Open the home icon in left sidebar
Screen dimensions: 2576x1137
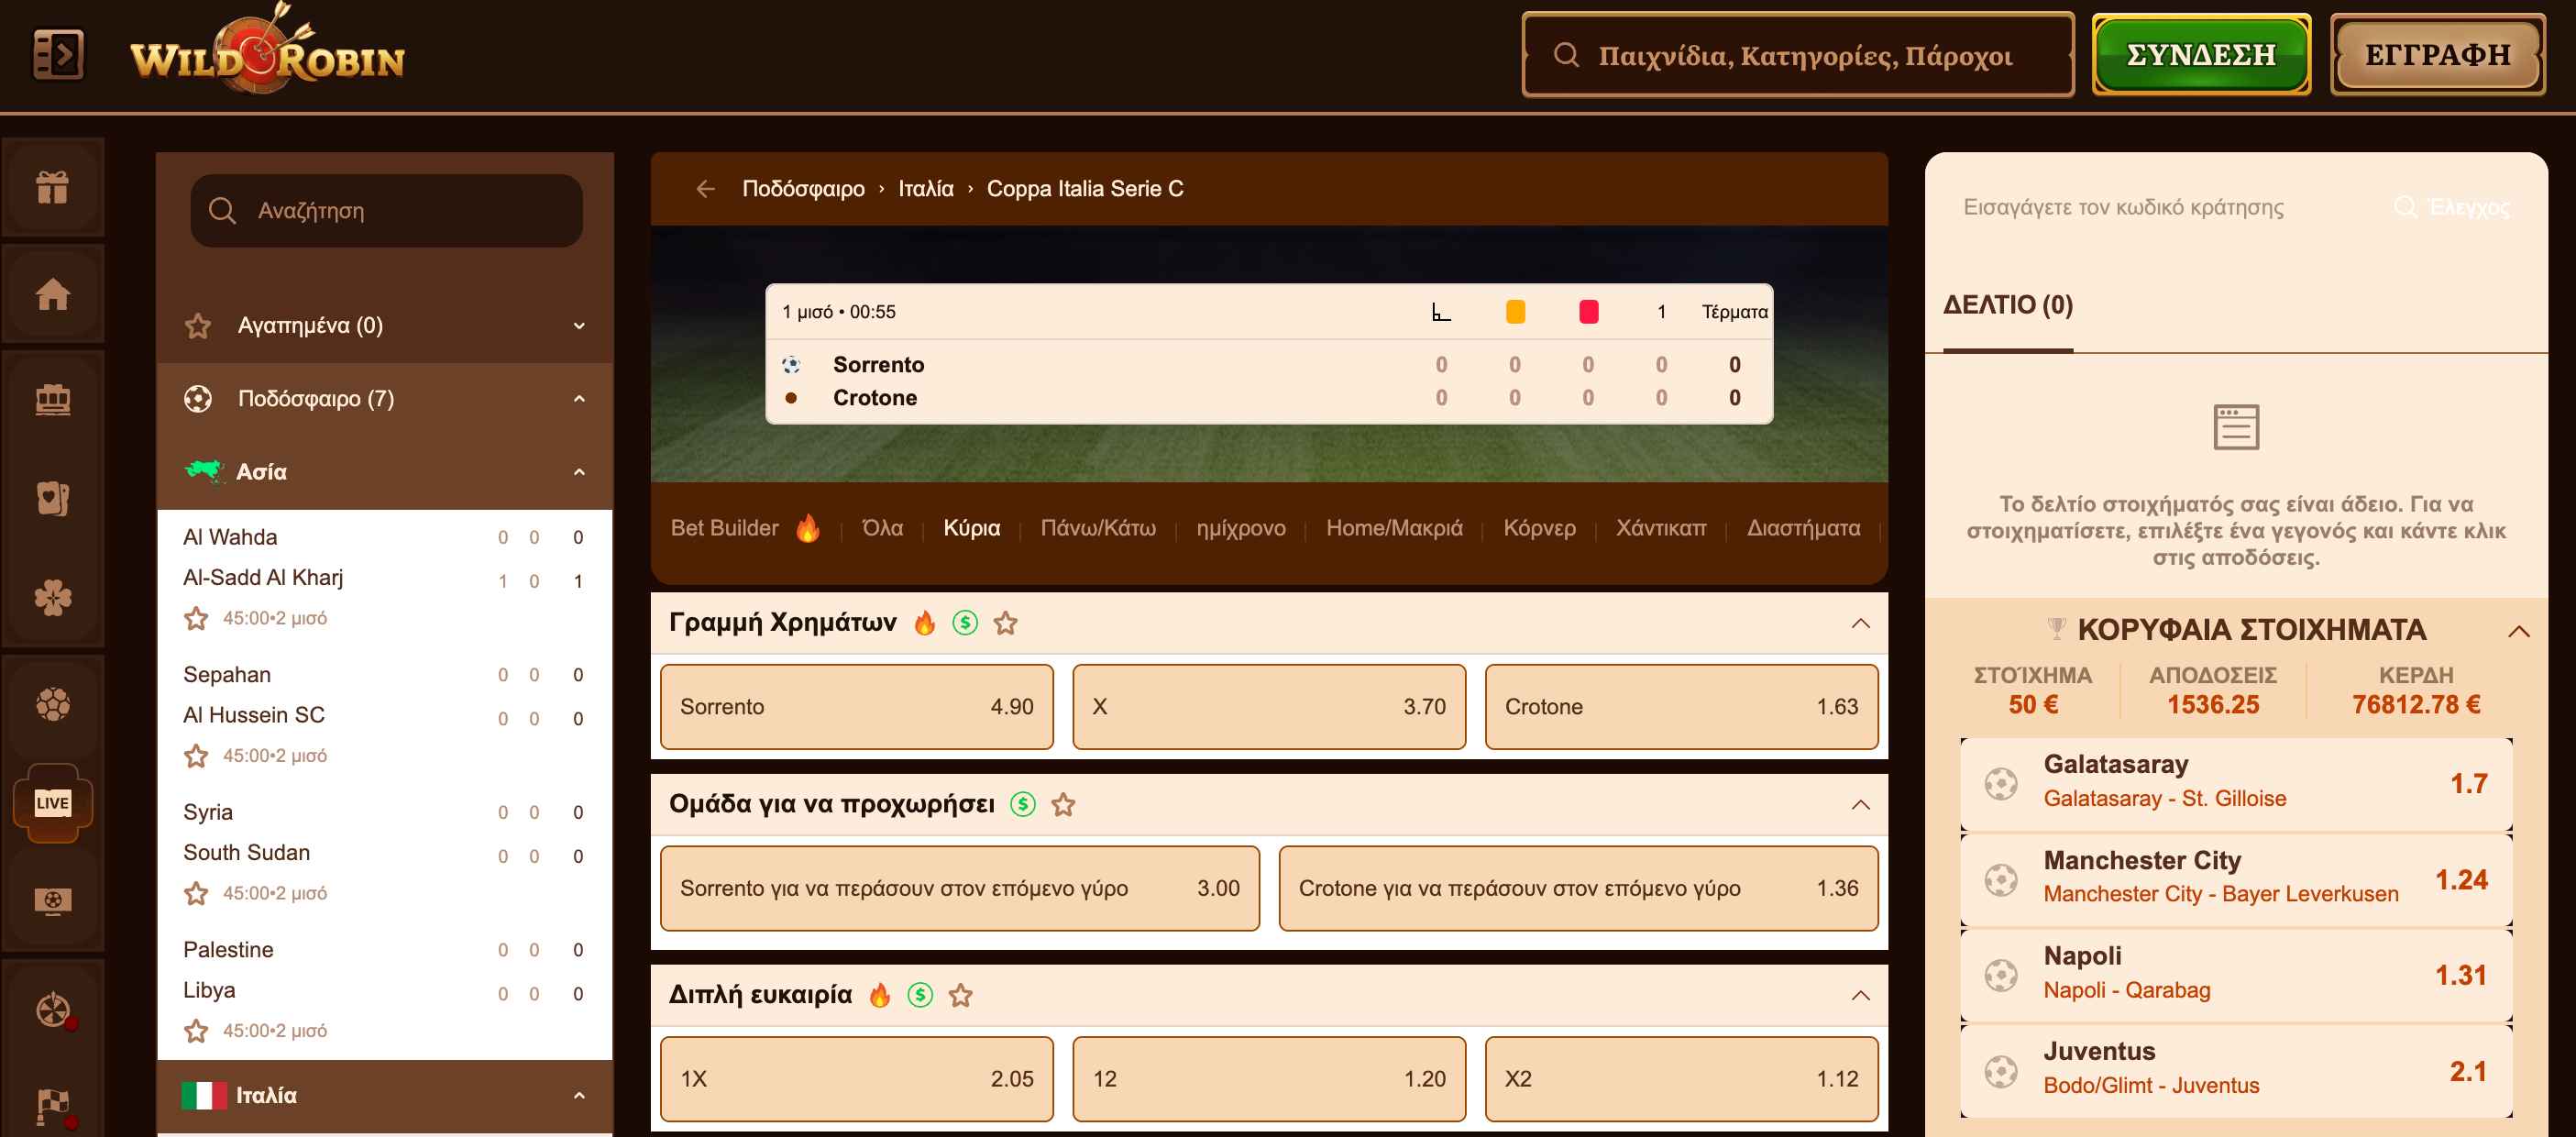[x=52, y=294]
